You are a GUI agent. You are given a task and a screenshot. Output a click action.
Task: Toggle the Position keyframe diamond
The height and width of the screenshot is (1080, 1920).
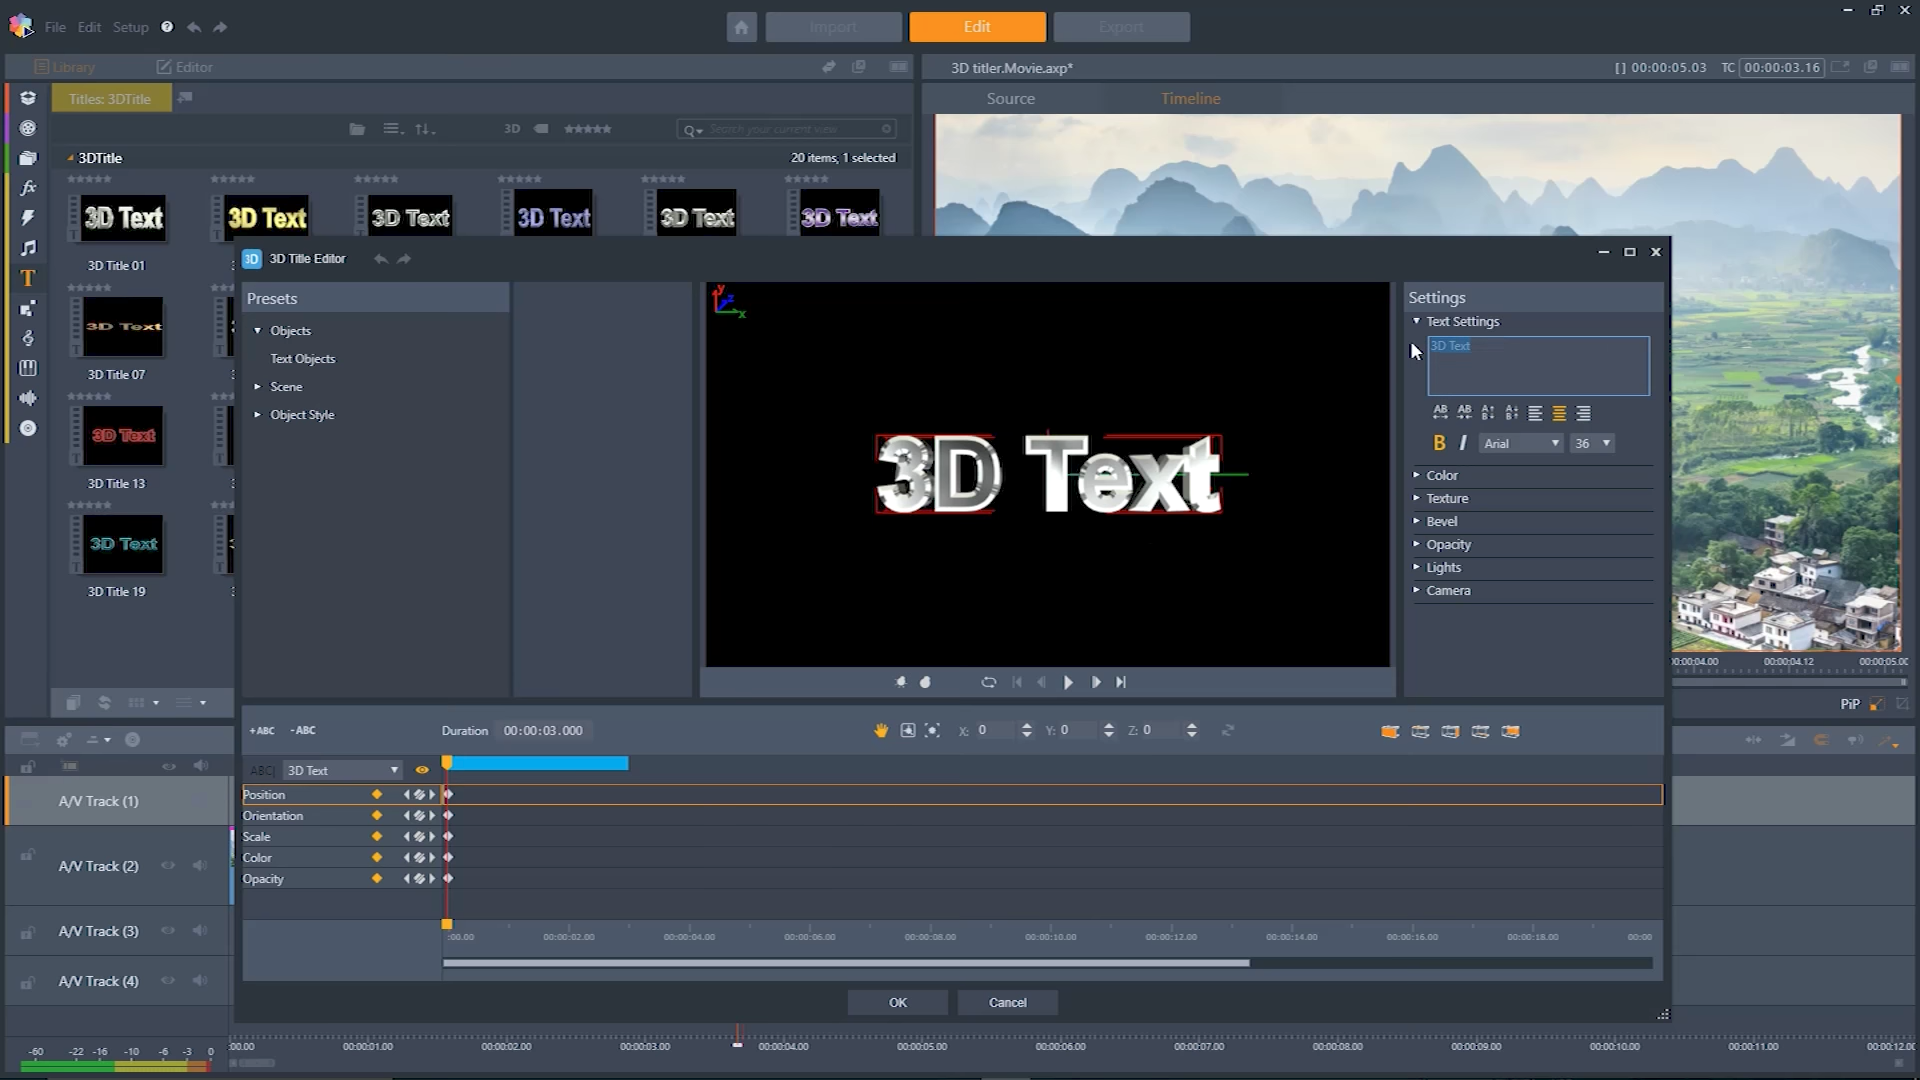point(377,794)
